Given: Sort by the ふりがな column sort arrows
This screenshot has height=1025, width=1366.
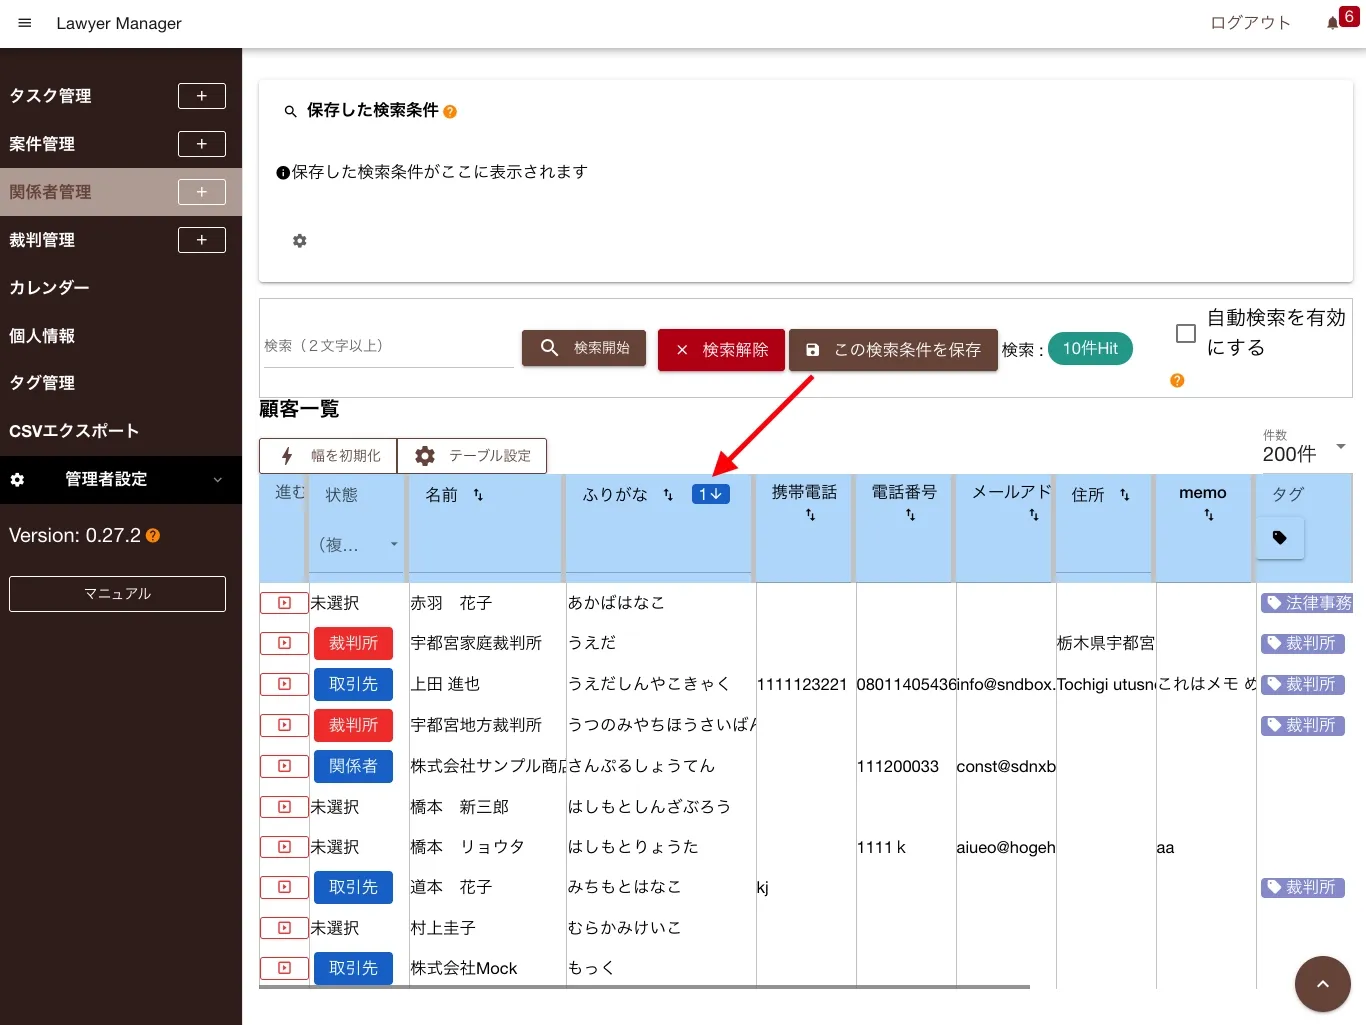Looking at the screenshot, I should tap(668, 495).
